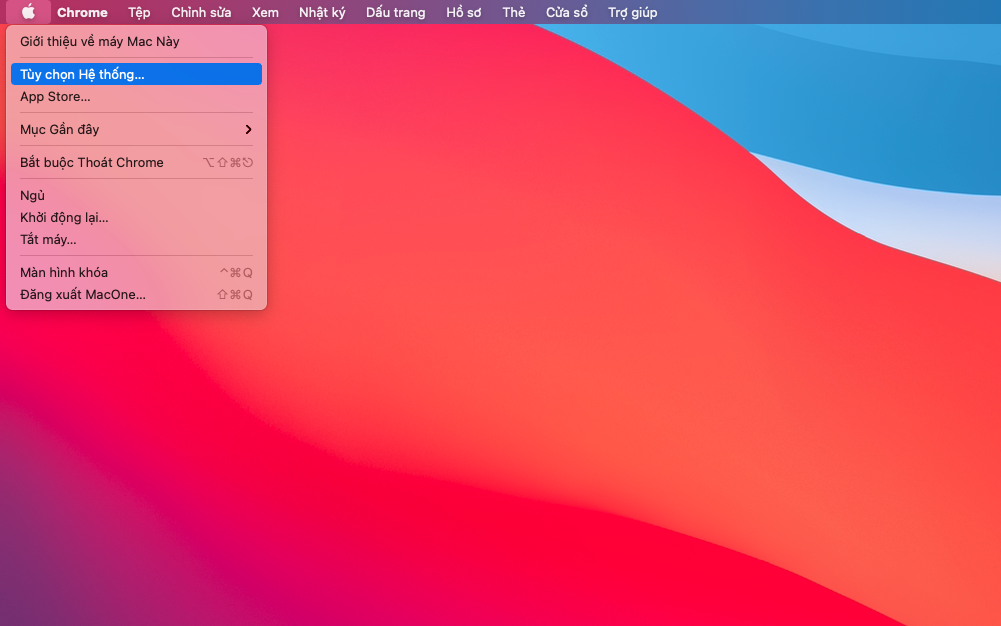The image size is (1001, 626).
Task: Open the Cửa sổ menu
Action: 567,12
